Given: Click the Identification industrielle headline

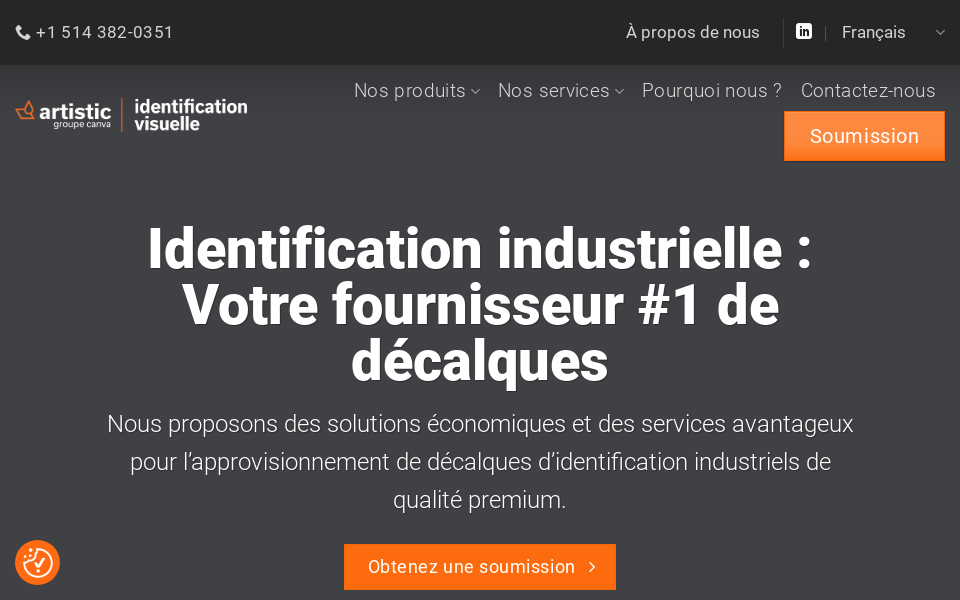Looking at the screenshot, I should pos(480,304).
